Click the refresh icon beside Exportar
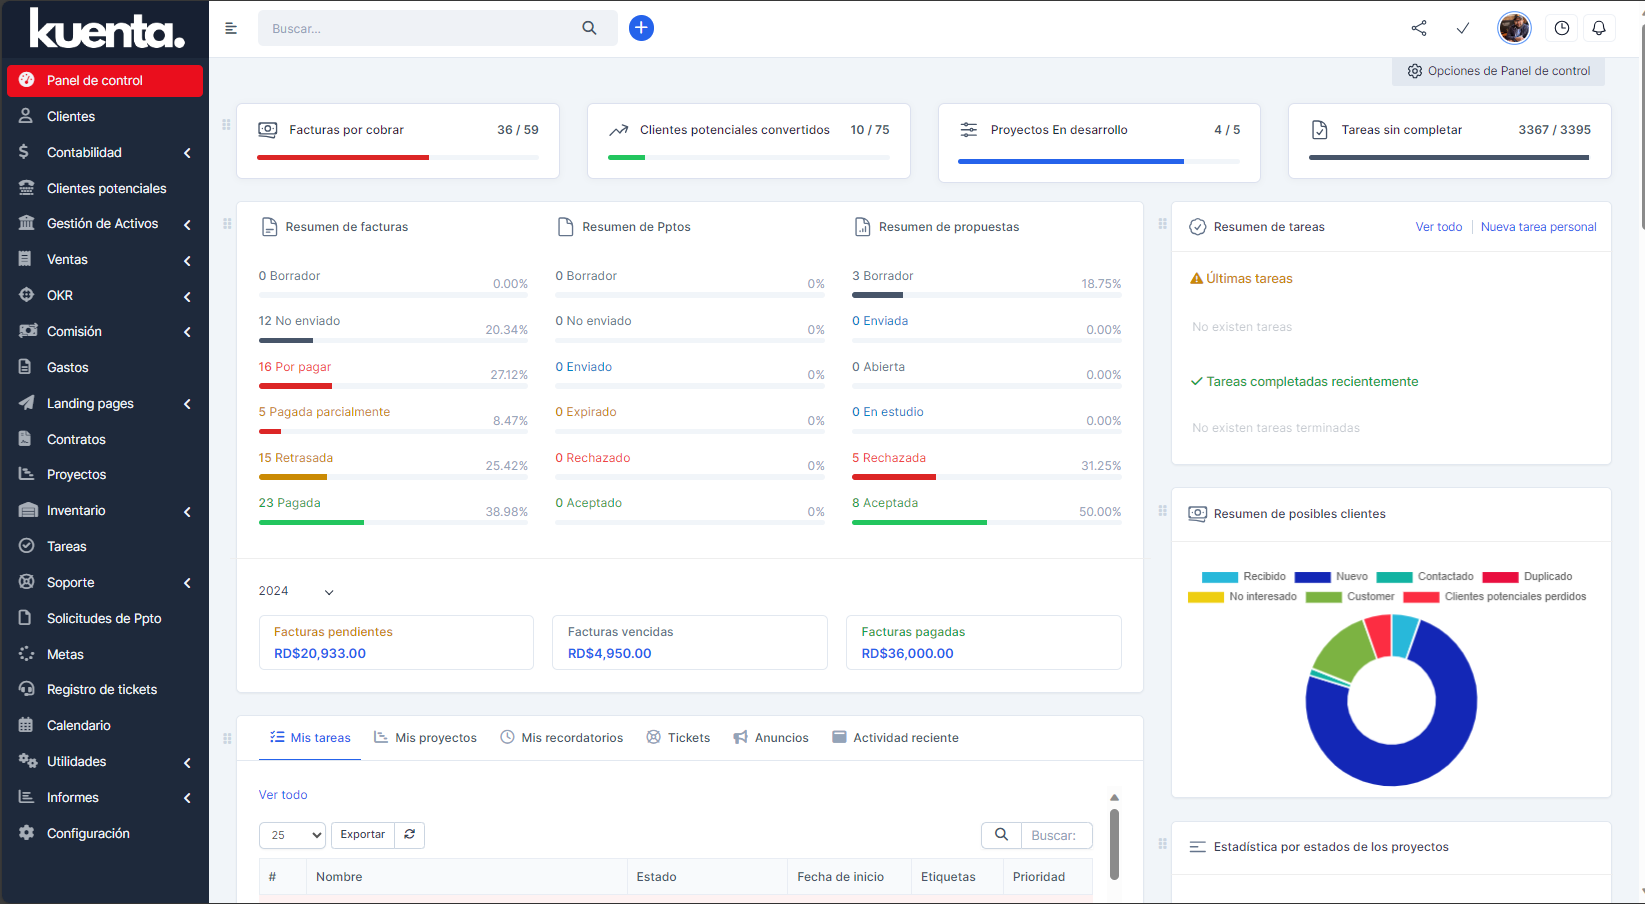The image size is (1645, 904). (409, 834)
